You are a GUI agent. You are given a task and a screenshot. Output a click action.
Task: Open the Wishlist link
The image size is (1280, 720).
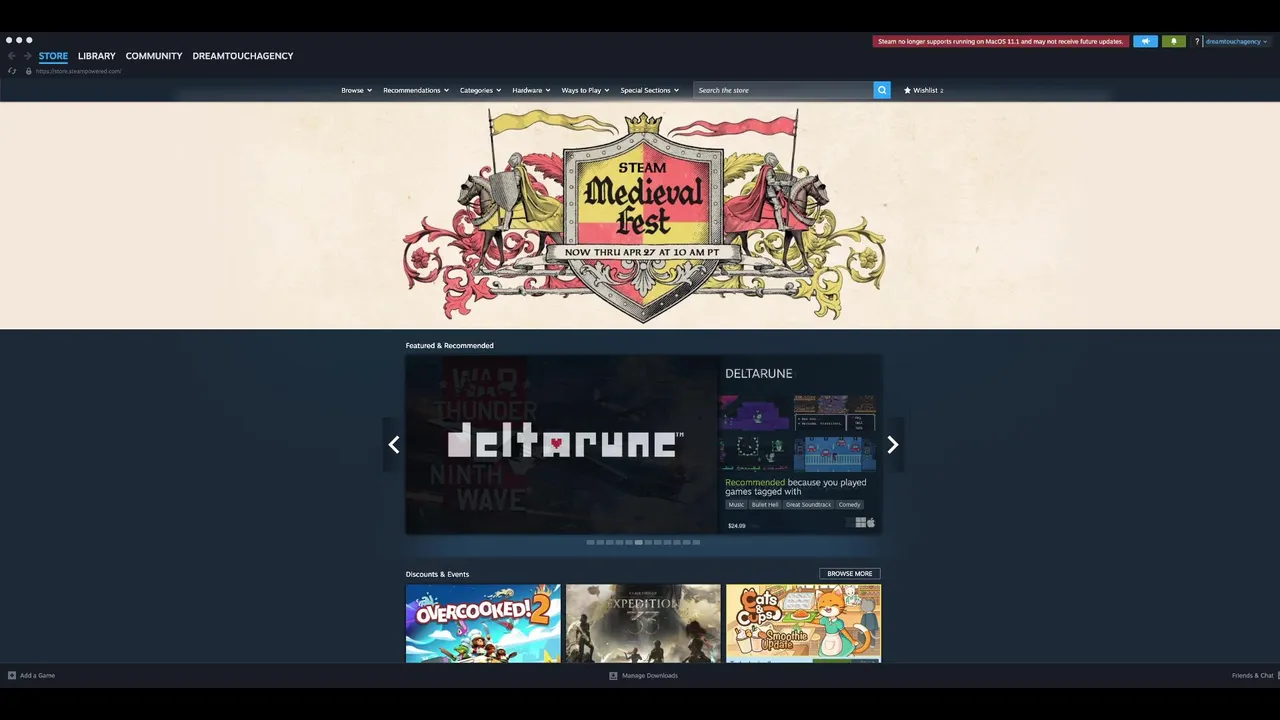click(926, 90)
